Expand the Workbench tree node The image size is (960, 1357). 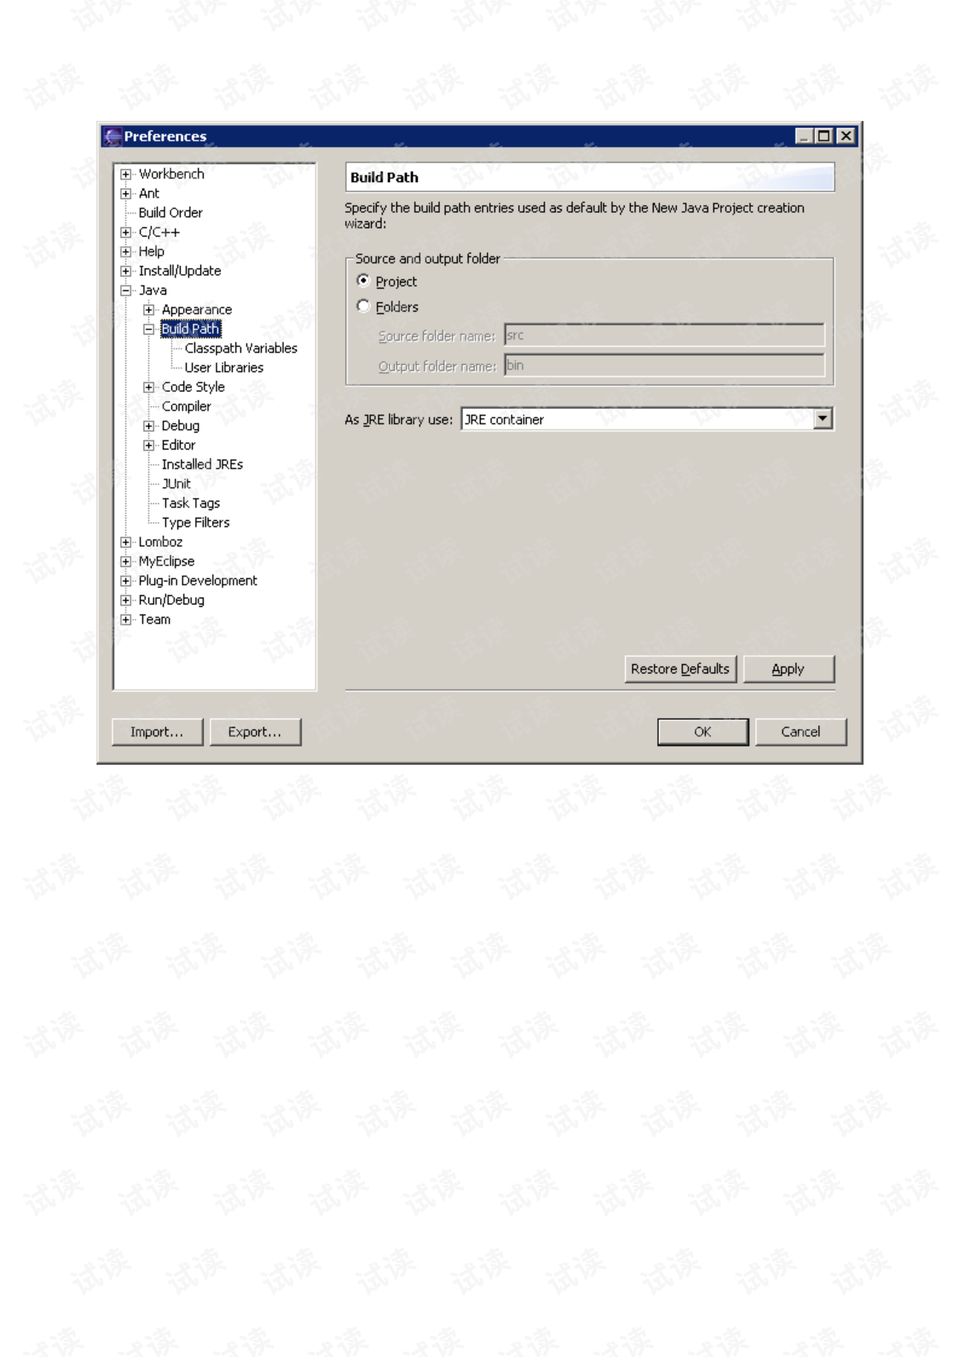tap(126, 174)
